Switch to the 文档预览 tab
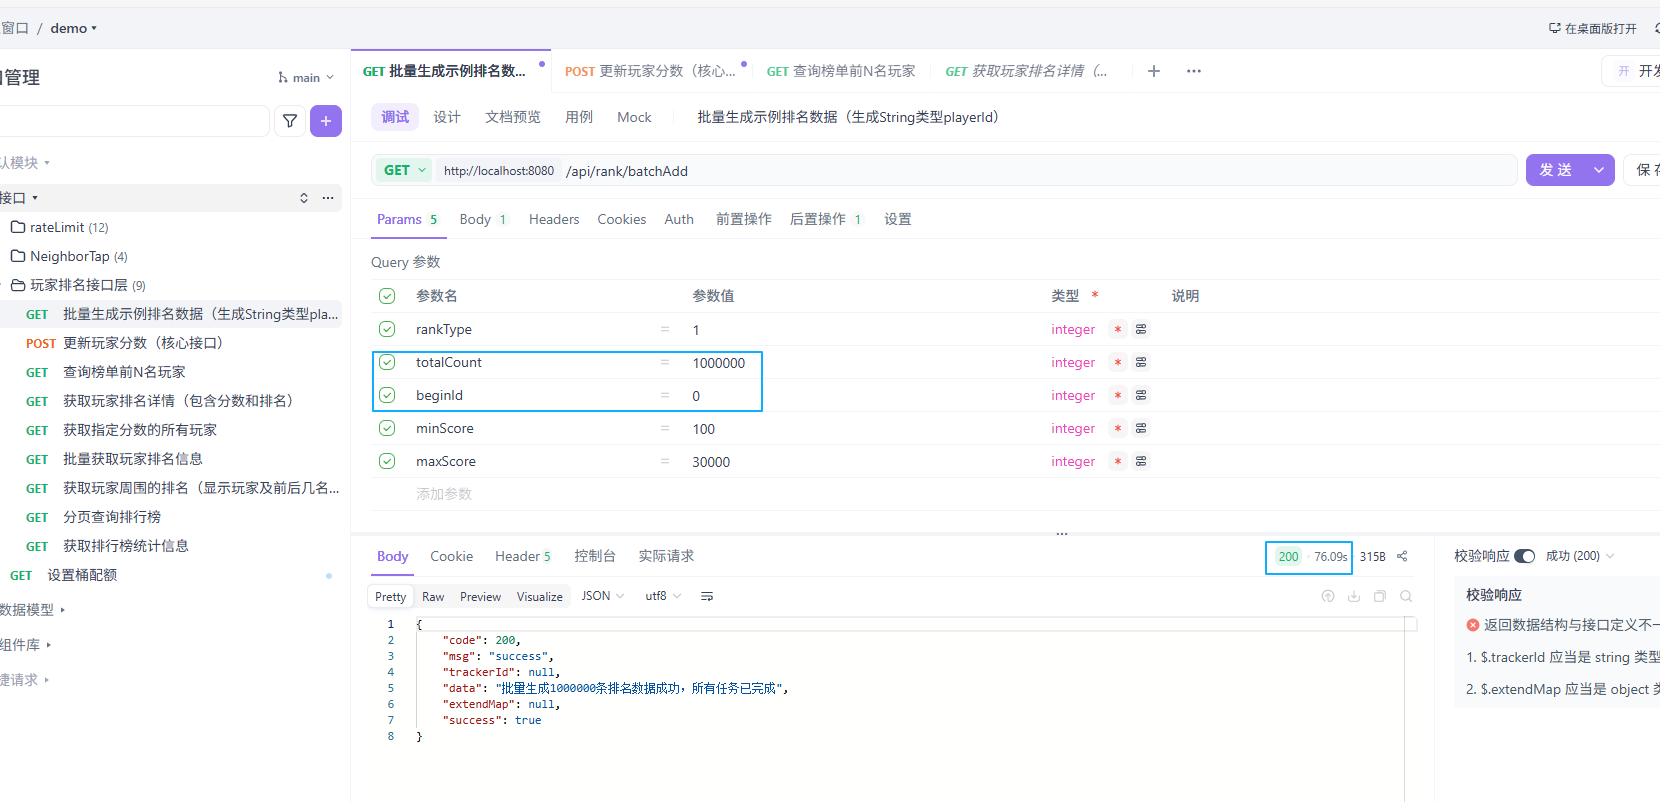Screen dimensions: 1660x802 (513, 117)
